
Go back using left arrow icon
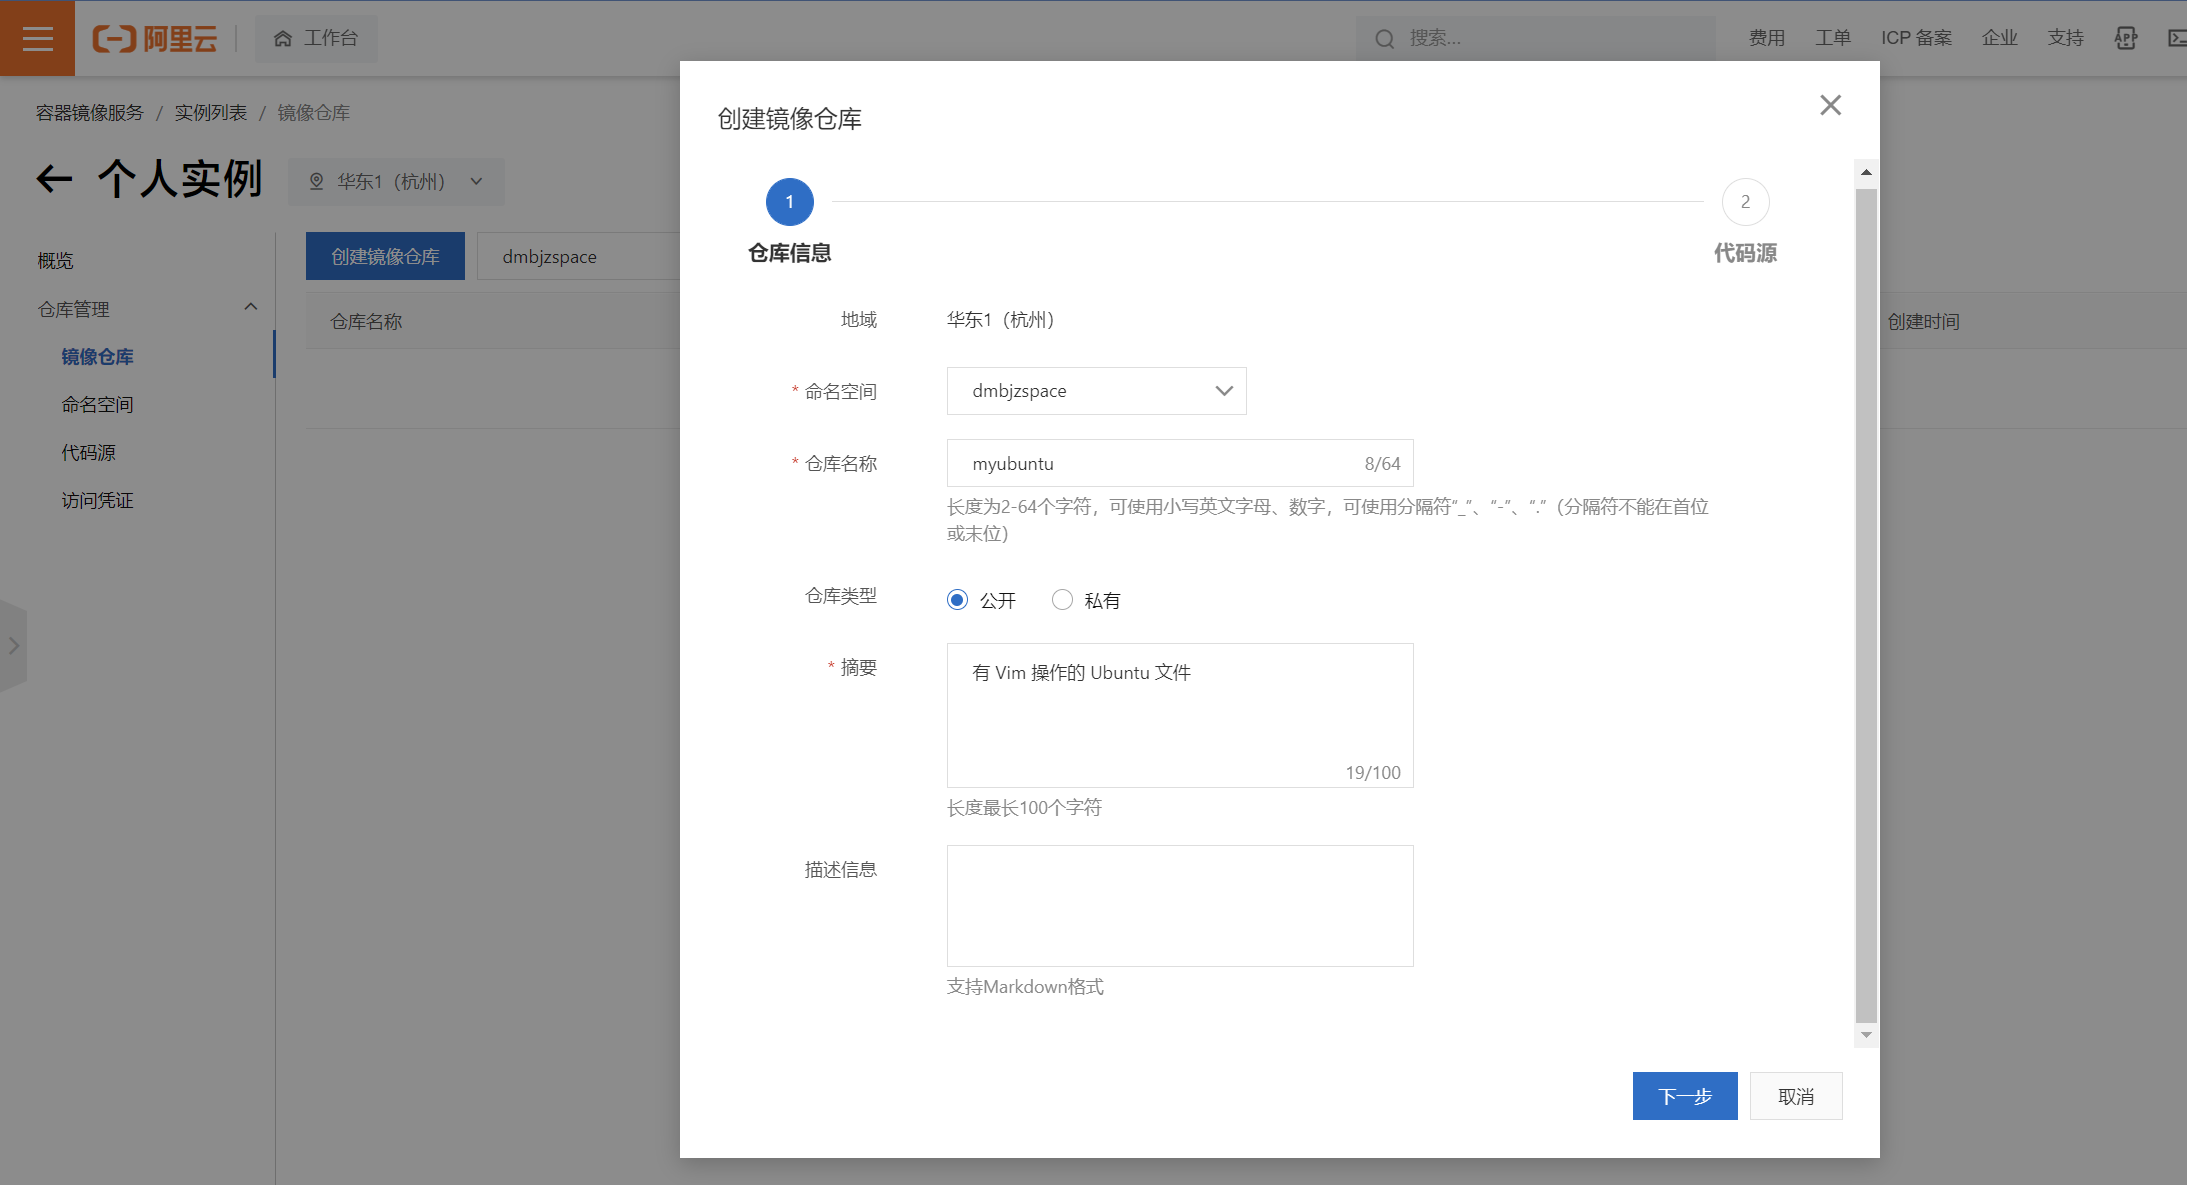pyautogui.click(x=55, y=180)
